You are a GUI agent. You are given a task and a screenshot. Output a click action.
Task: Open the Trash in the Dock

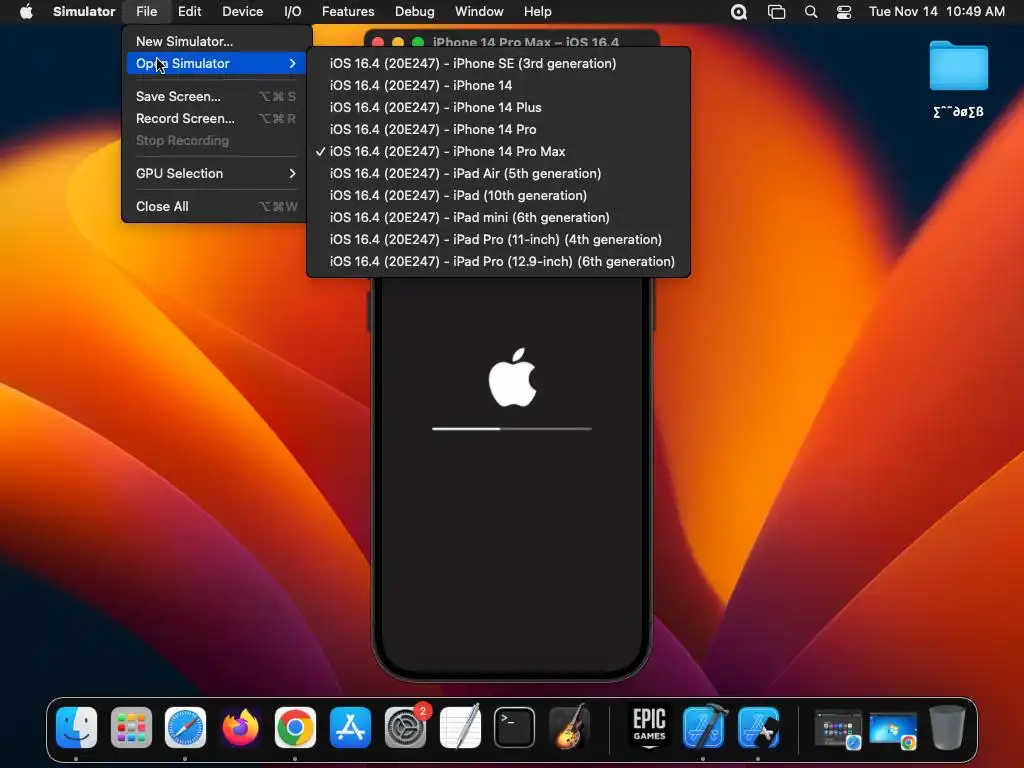tap(948, 728)
